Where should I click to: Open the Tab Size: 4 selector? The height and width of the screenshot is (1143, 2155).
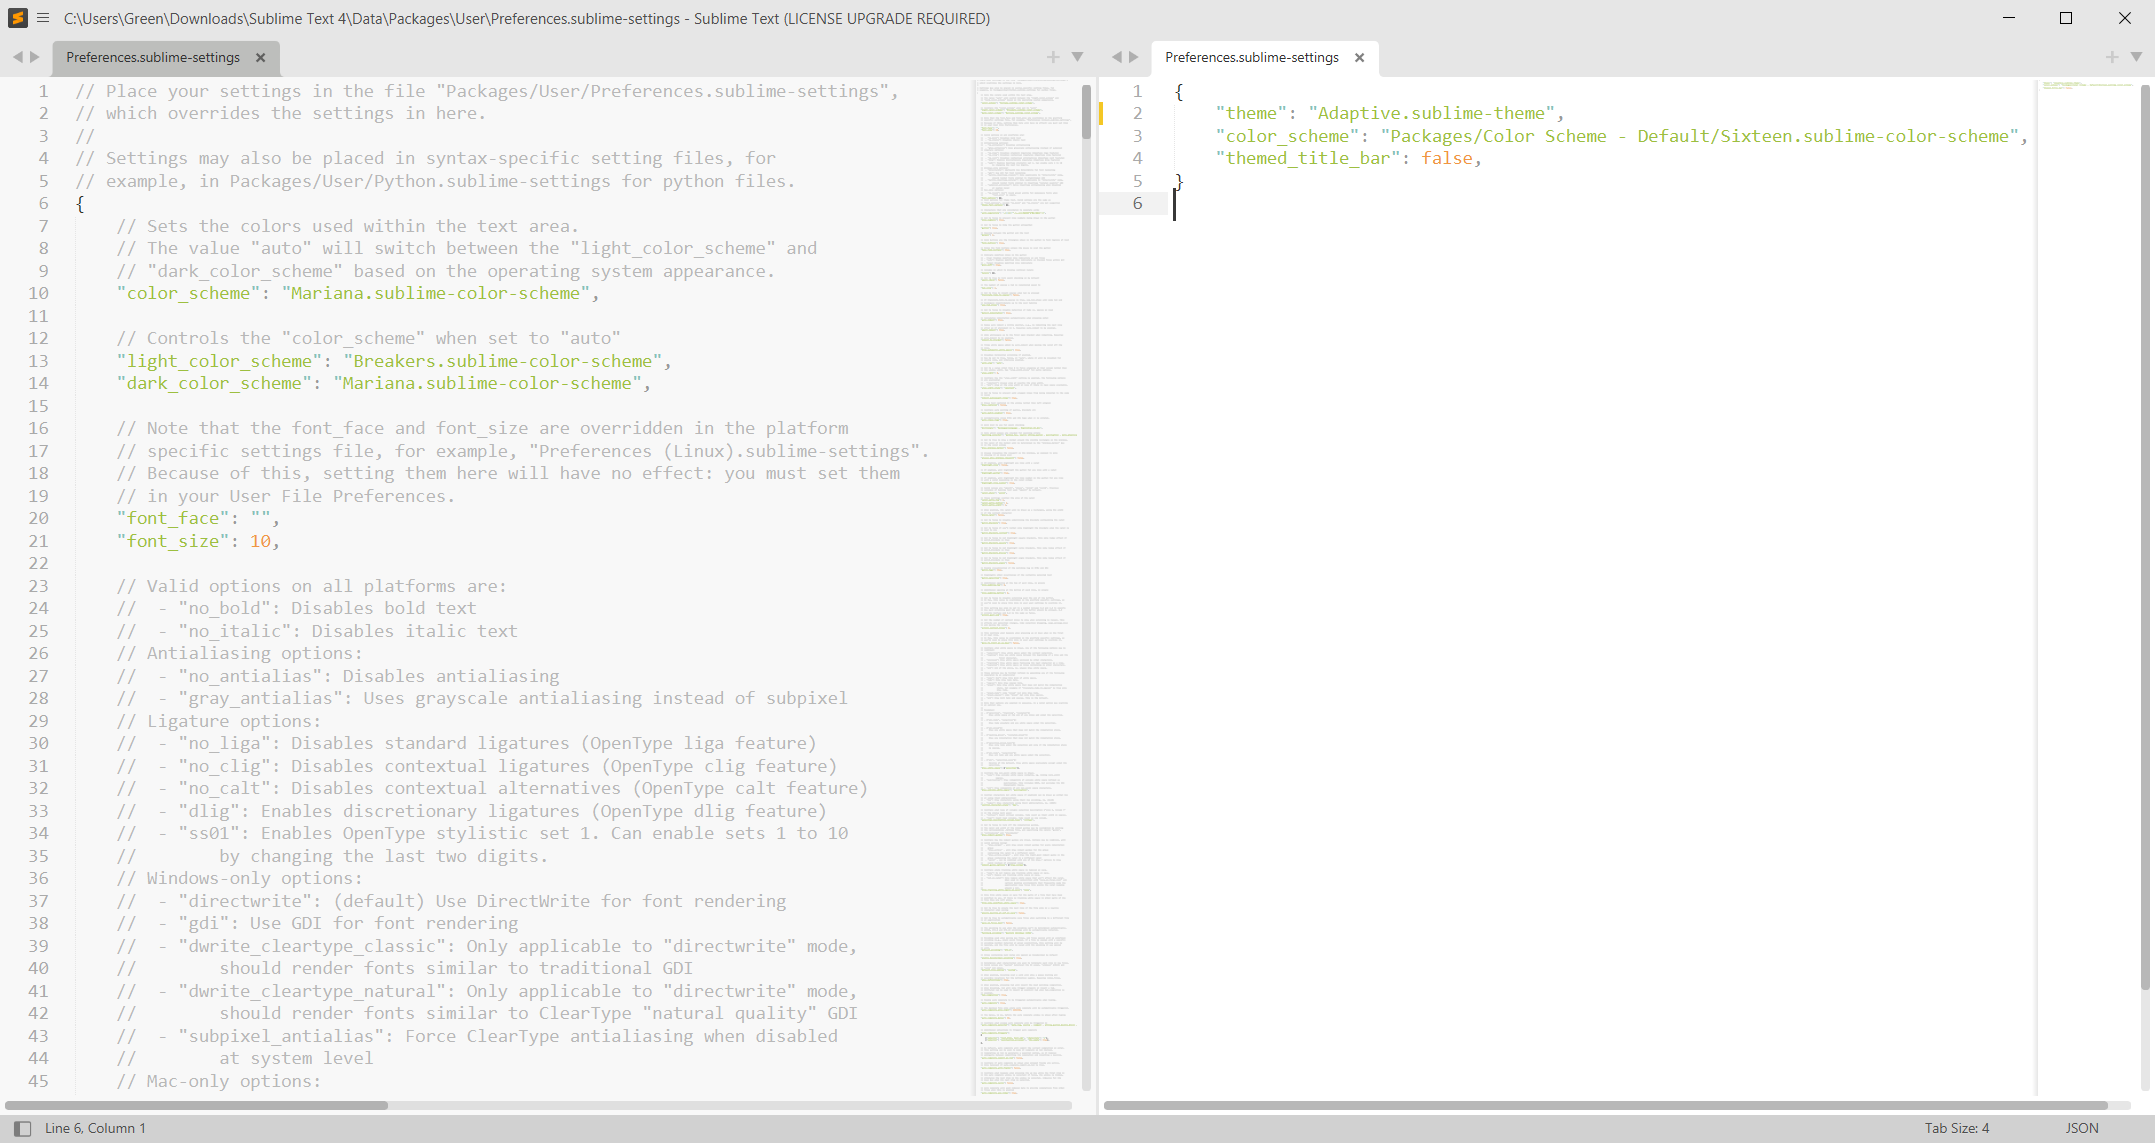(1956, 1128)
